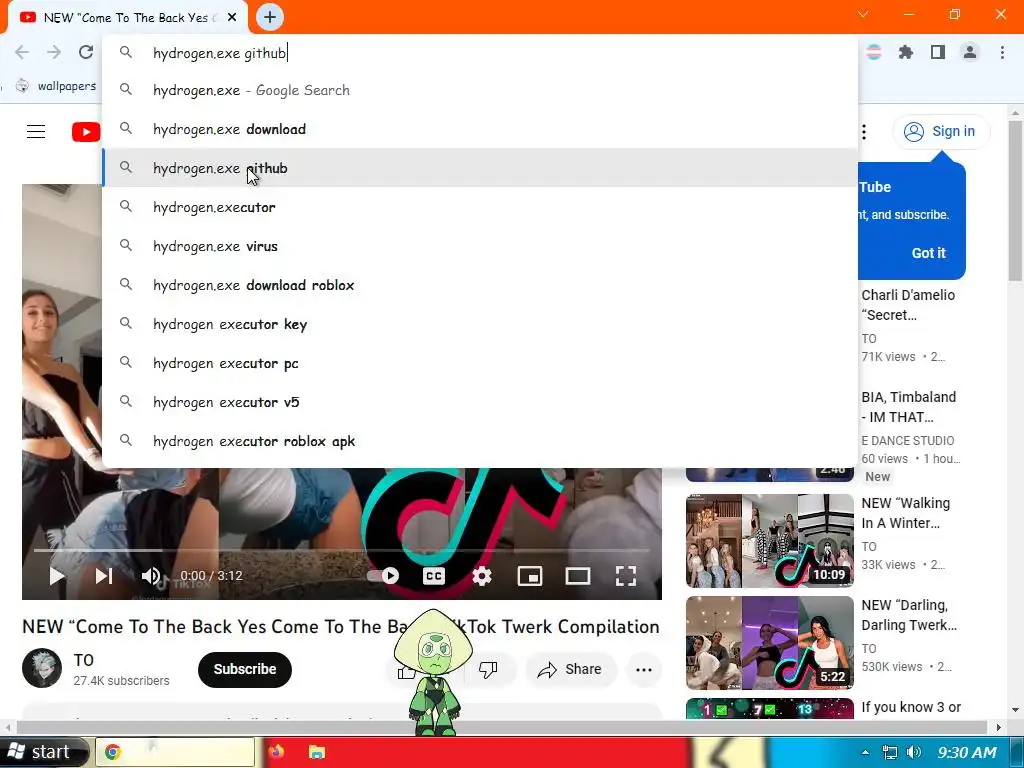Click the 9:30 AM clock
The width and height of the screenshot is (1024, 768).
pos(967,752)
